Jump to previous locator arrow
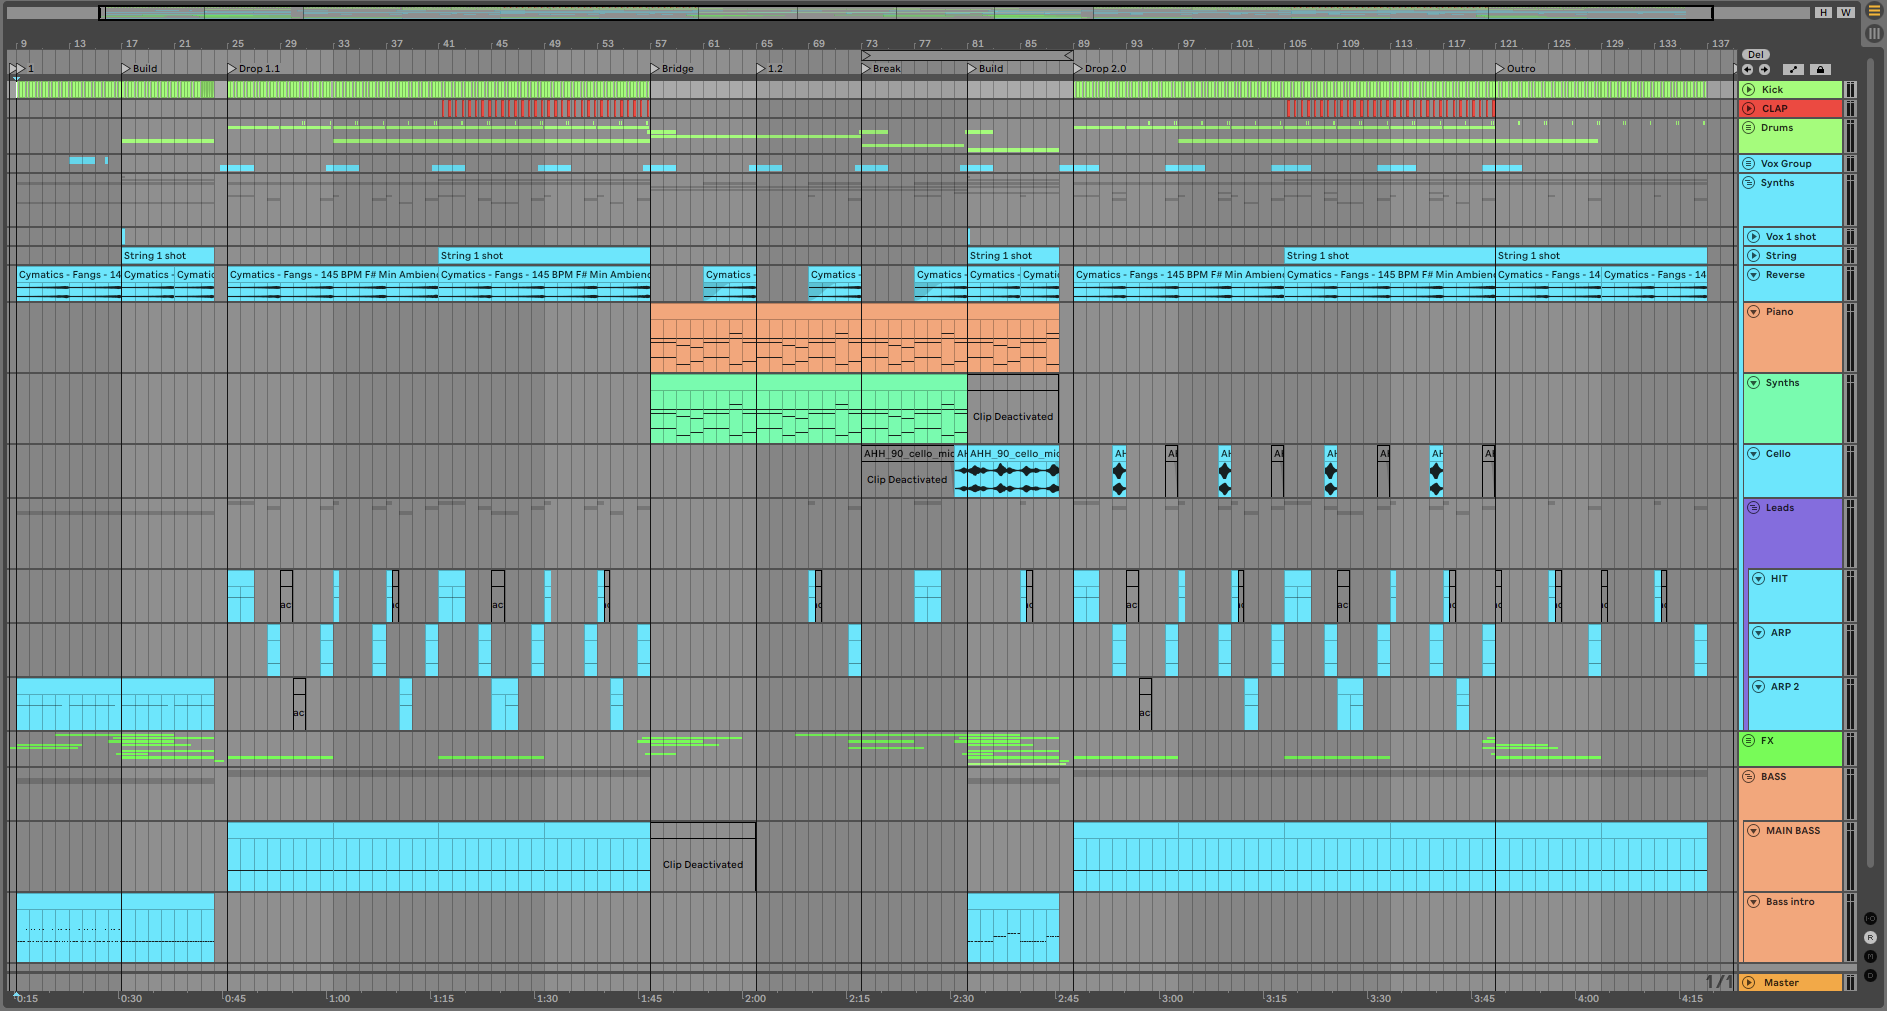Image resolution: width=1887 pixels, height=1011 pixels. 1748,70
